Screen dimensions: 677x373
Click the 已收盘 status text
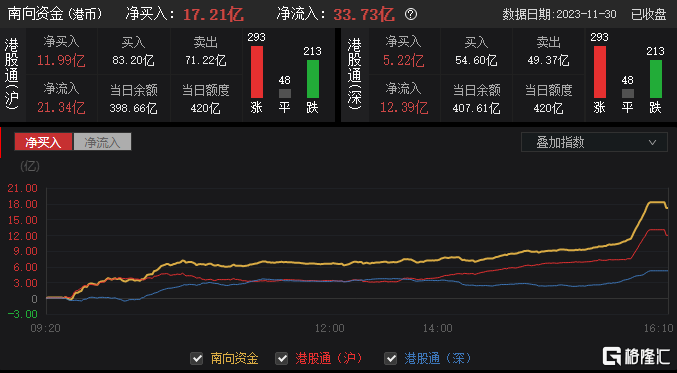tap(649, 15)
